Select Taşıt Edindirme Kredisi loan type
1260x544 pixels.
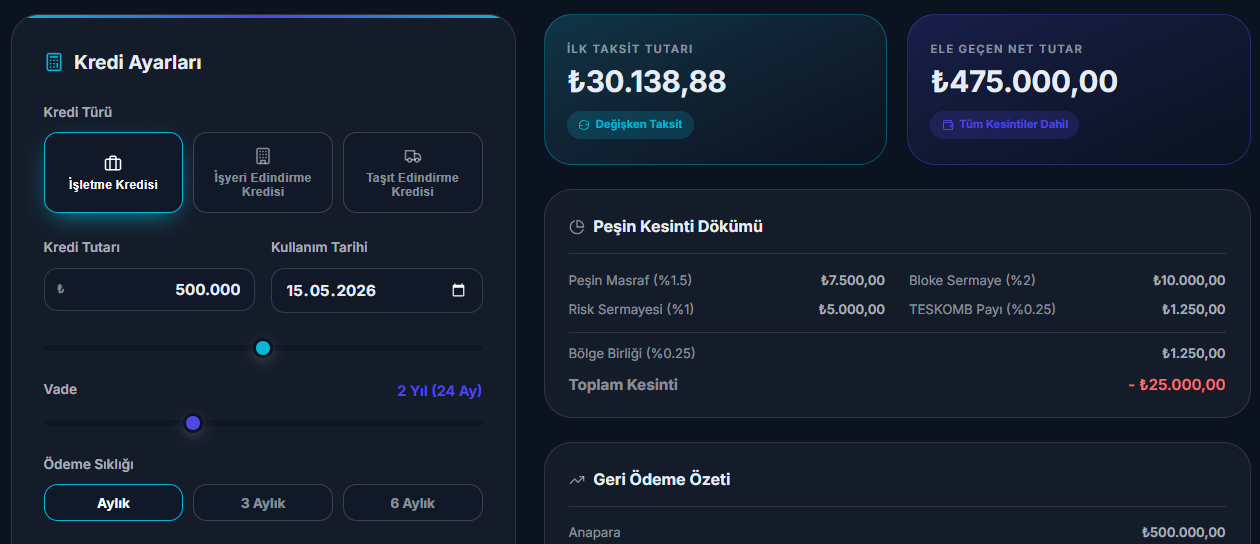pyautogui.click(x=413, y=172)
